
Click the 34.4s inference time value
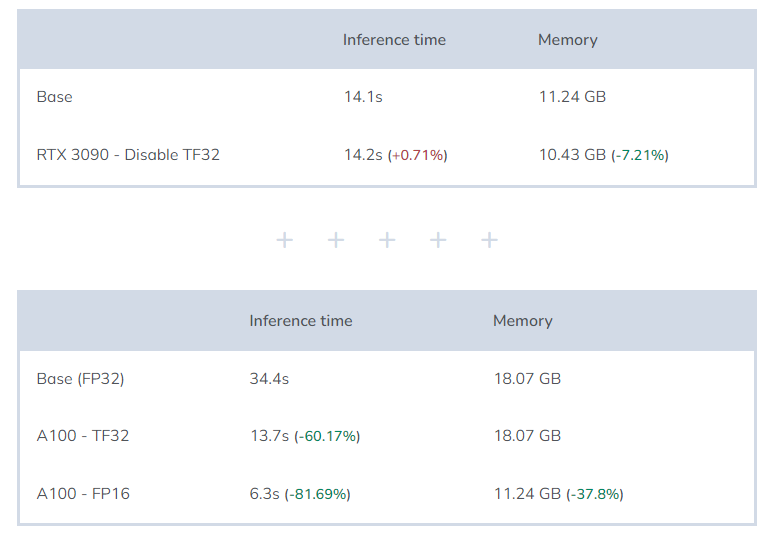click(x=269, y=379)
